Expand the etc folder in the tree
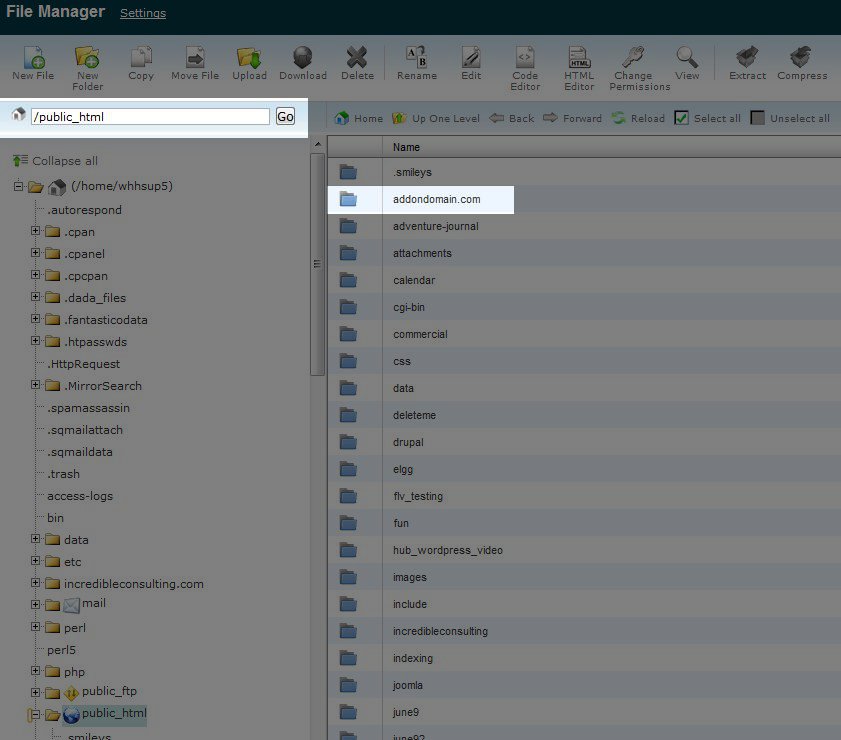The image size is (841, 740). [36, 562]
